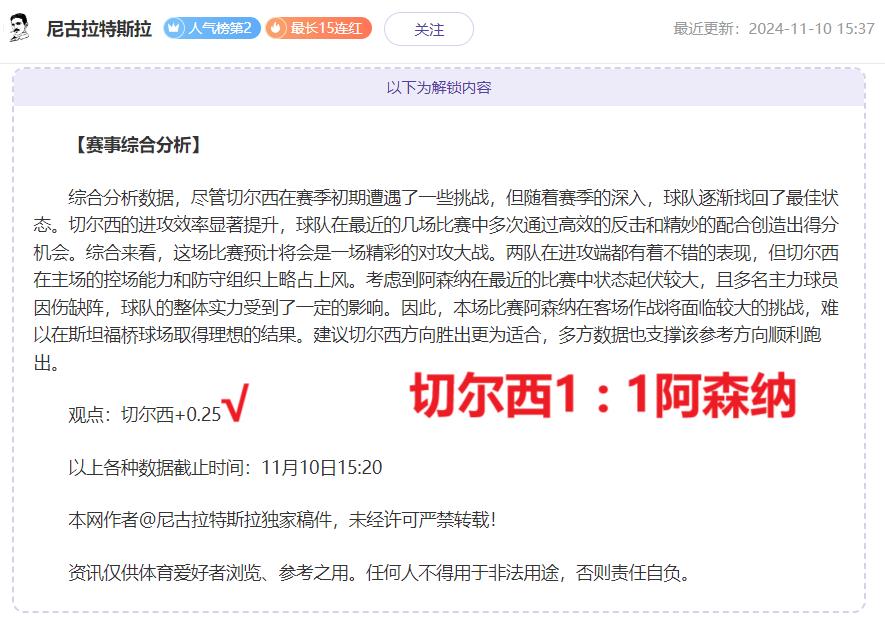This screenshot has width=885, height=620.
Task: Click the 本网作者@尼古拉特斯拉独家稿件 copyright line
Action: [x=282, y=519]
